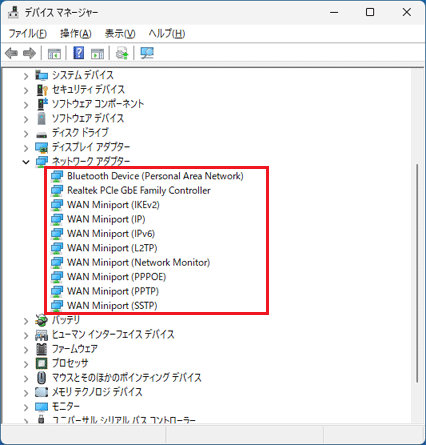Click the プロセッサ category icon
The height and width of the screenshot is (445, 426).
click(x=42, y=363)
